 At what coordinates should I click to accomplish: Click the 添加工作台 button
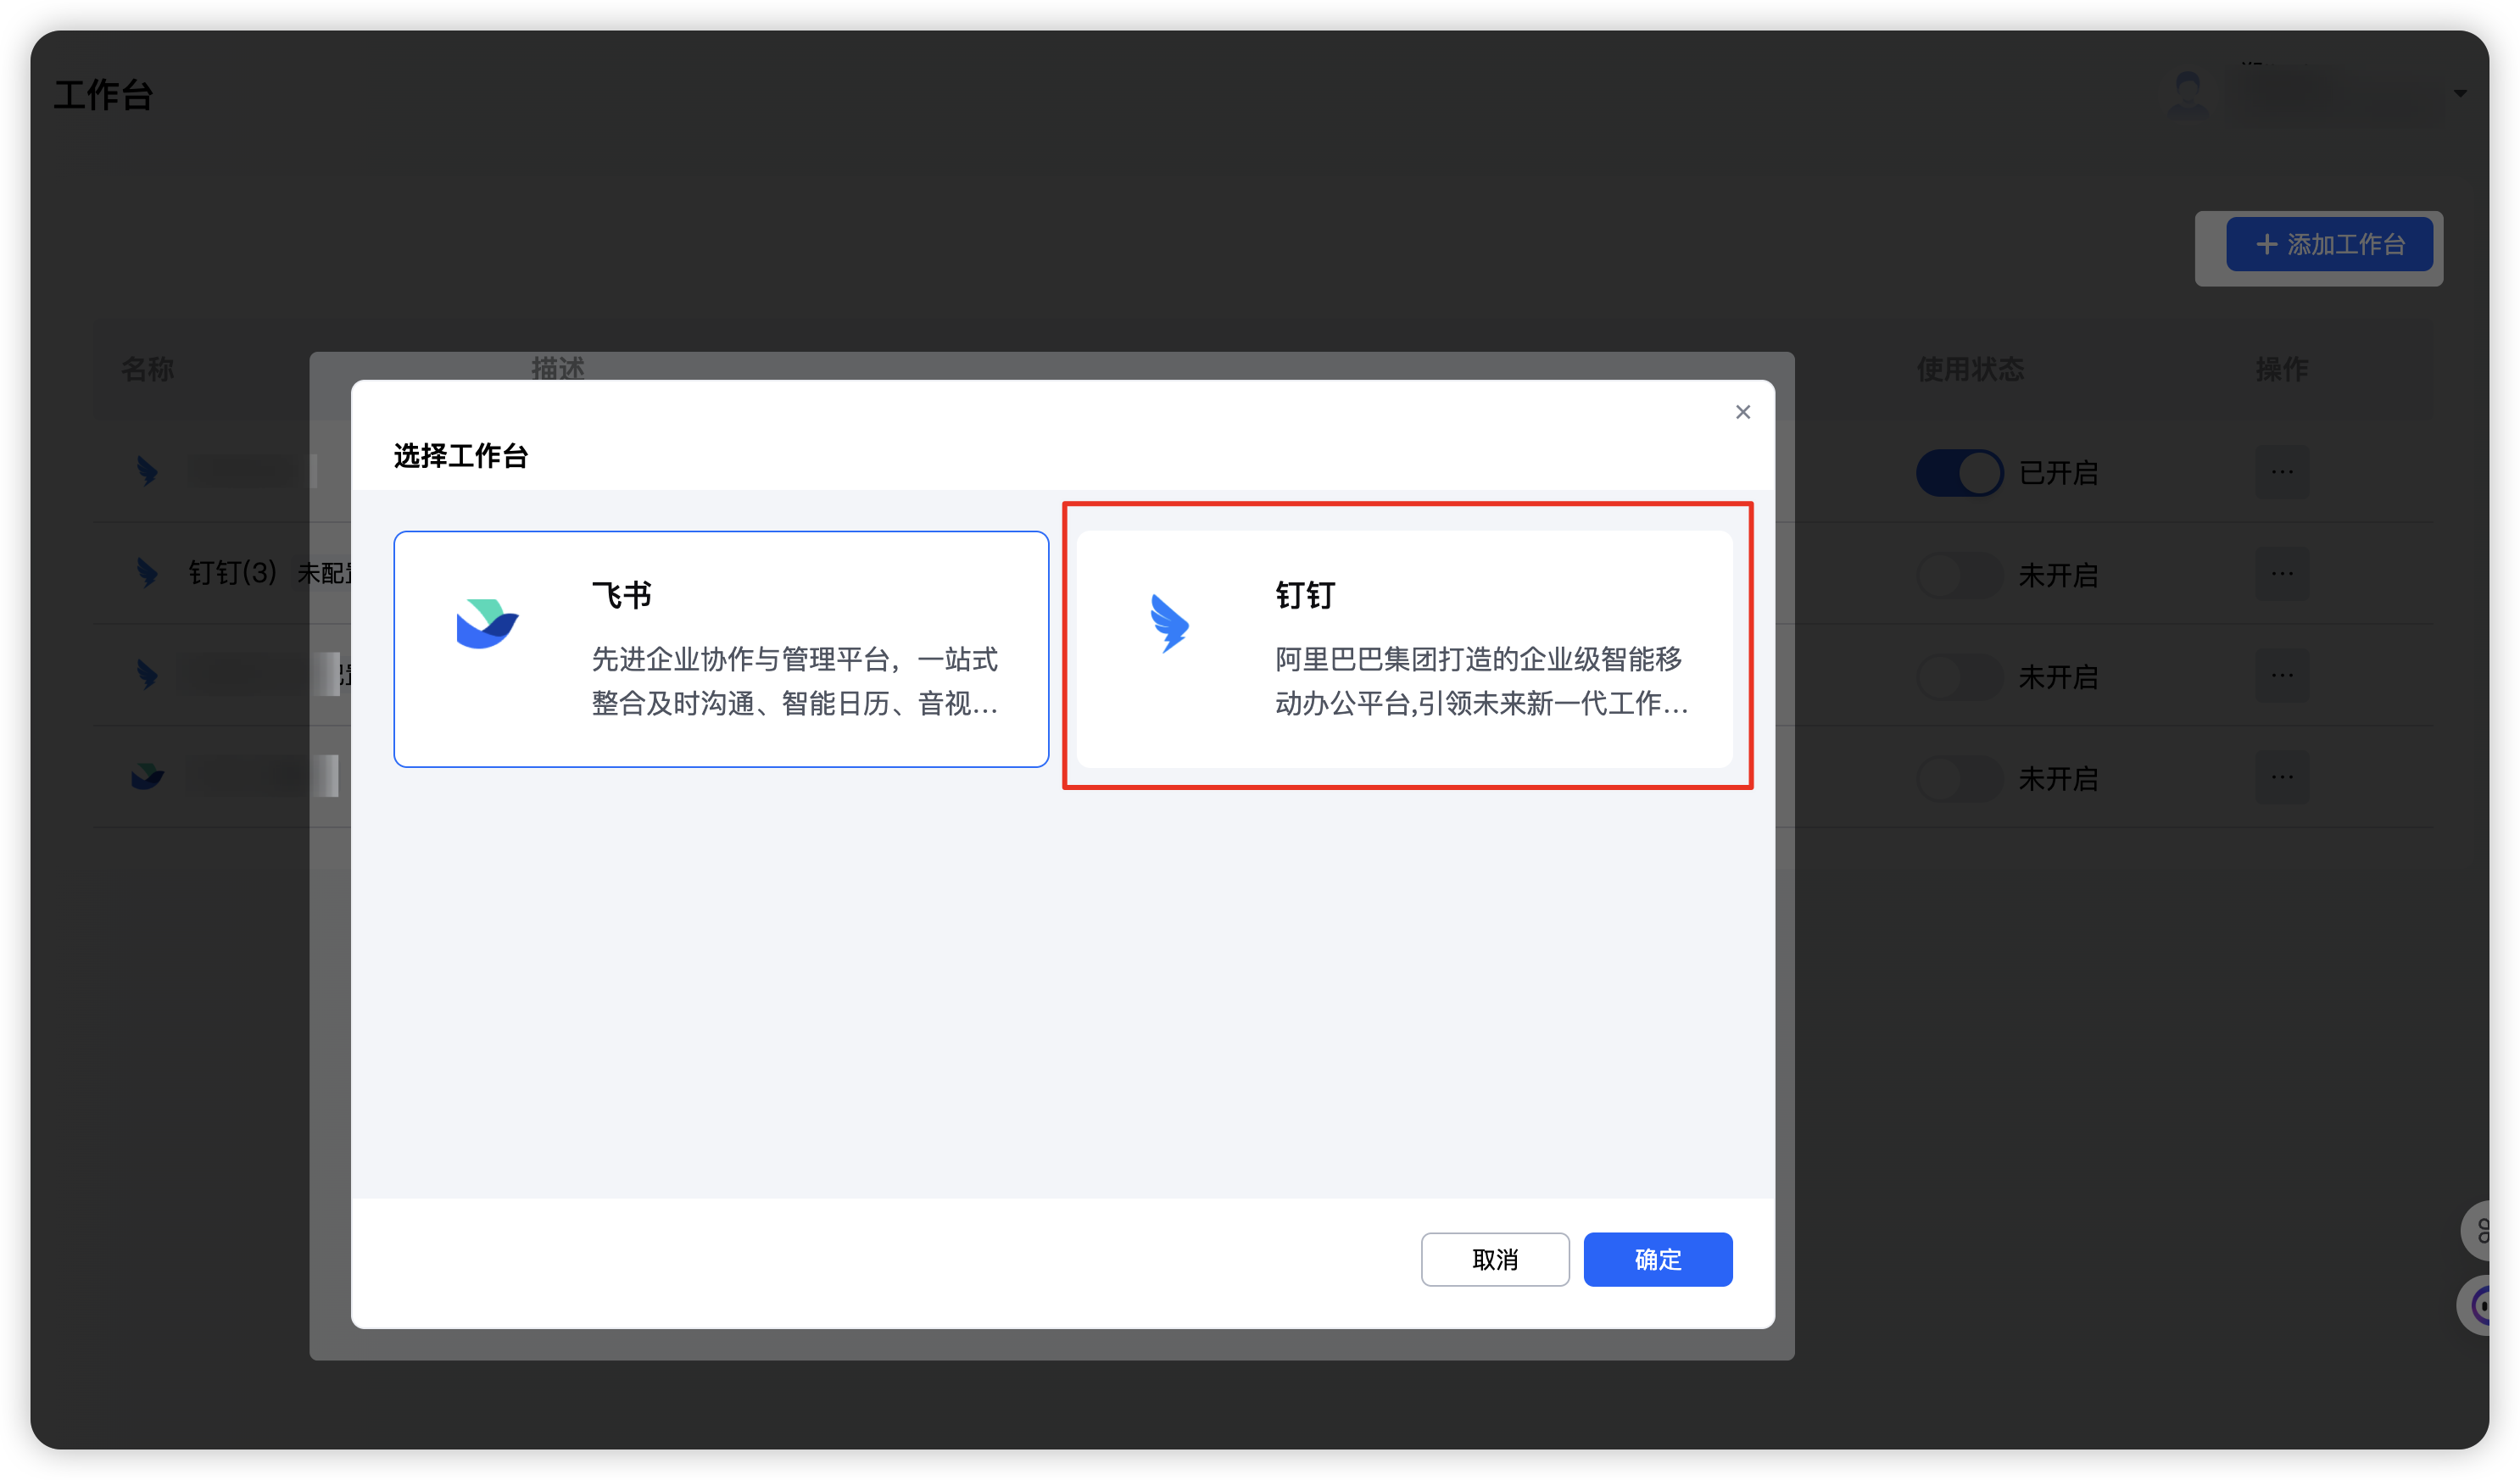point(2329,244)
